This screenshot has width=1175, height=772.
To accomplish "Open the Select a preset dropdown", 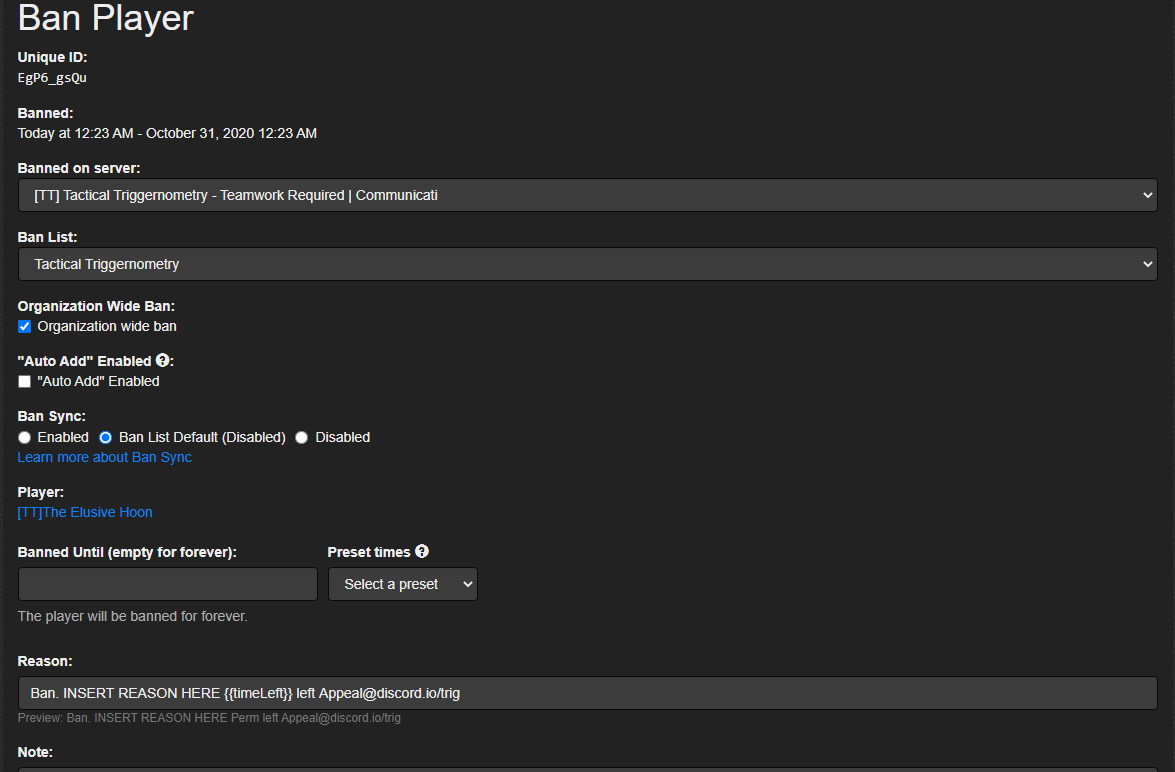I will click(402, 584).
